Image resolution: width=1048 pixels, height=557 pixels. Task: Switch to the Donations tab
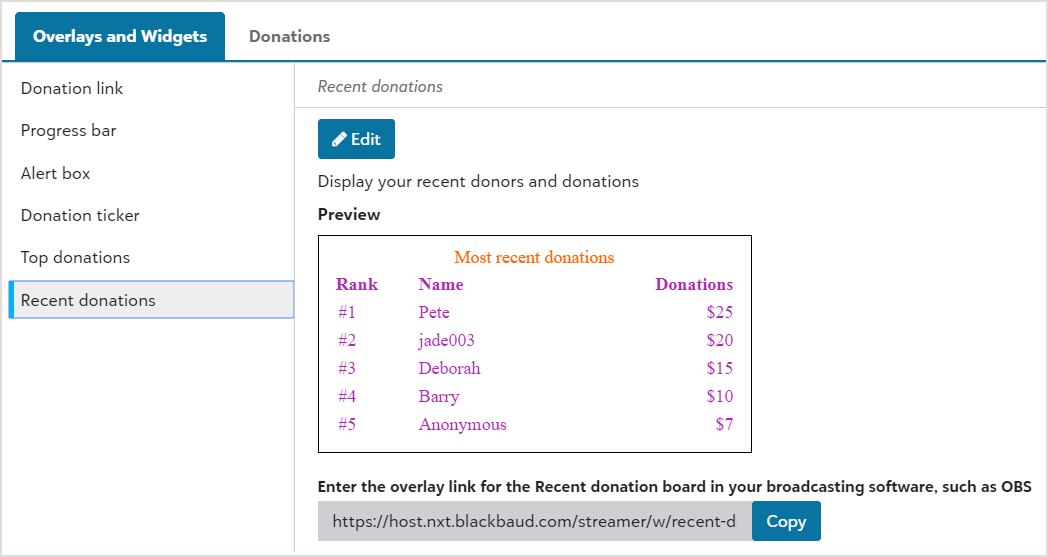pyautogui.click(x=289, y=36)
